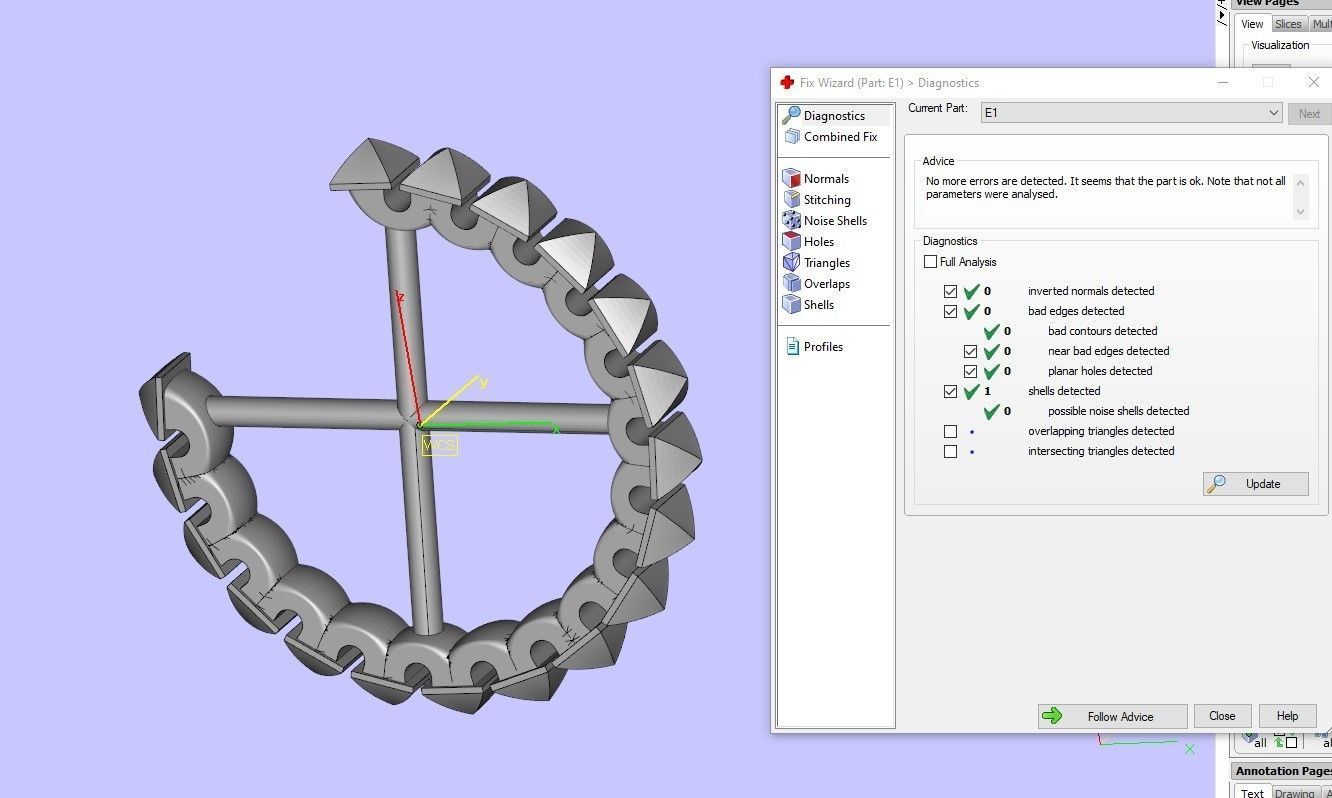This screenshot has width=1332, height=798.
Task: Click the Next button beside Current Part
Action: (1309, 114)
